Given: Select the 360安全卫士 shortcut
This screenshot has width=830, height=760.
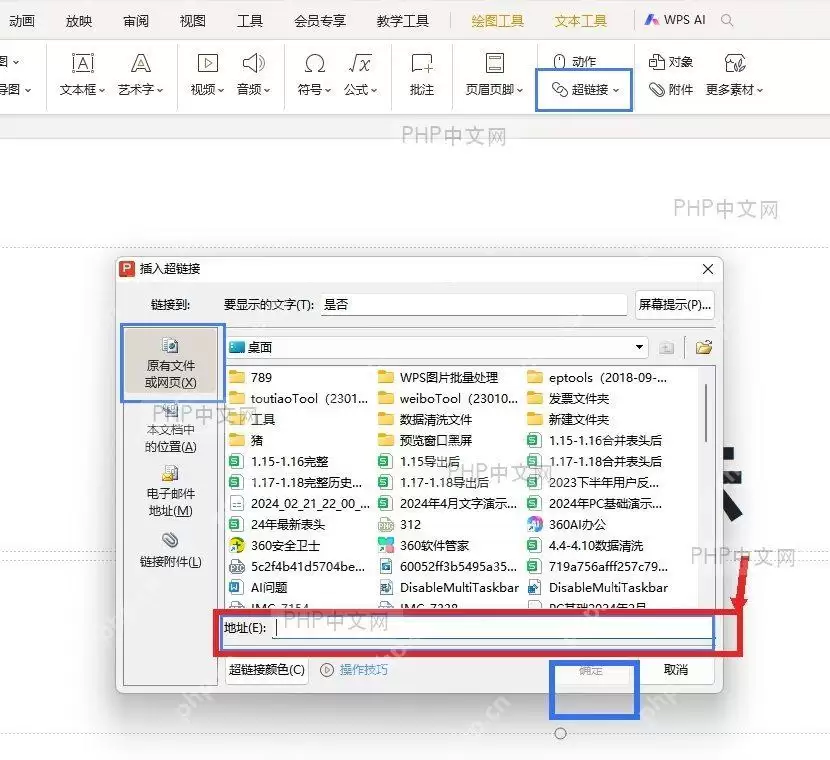Looking at the screenshot, I should click(275, 545).
